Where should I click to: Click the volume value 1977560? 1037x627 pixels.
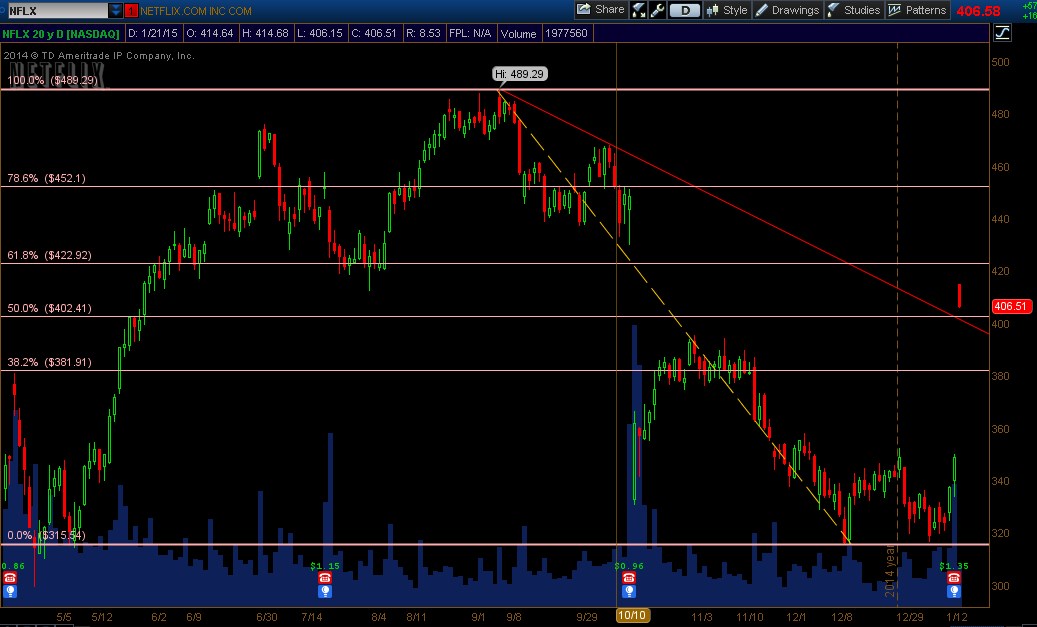(566, 33)
